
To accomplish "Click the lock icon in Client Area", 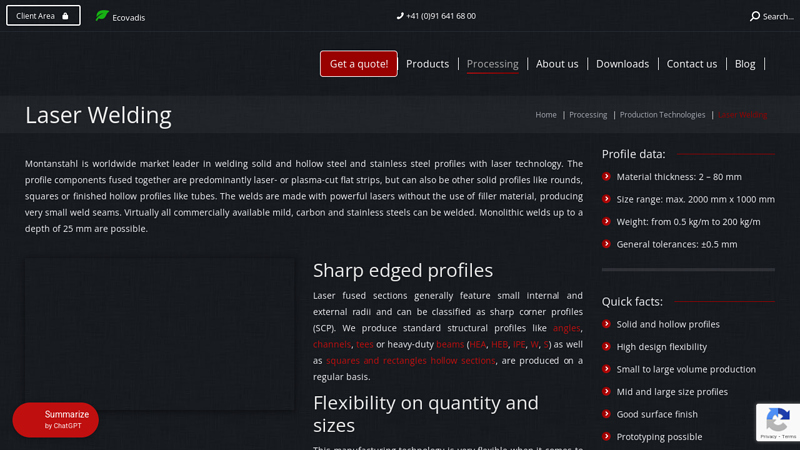I will coord(66,16).
